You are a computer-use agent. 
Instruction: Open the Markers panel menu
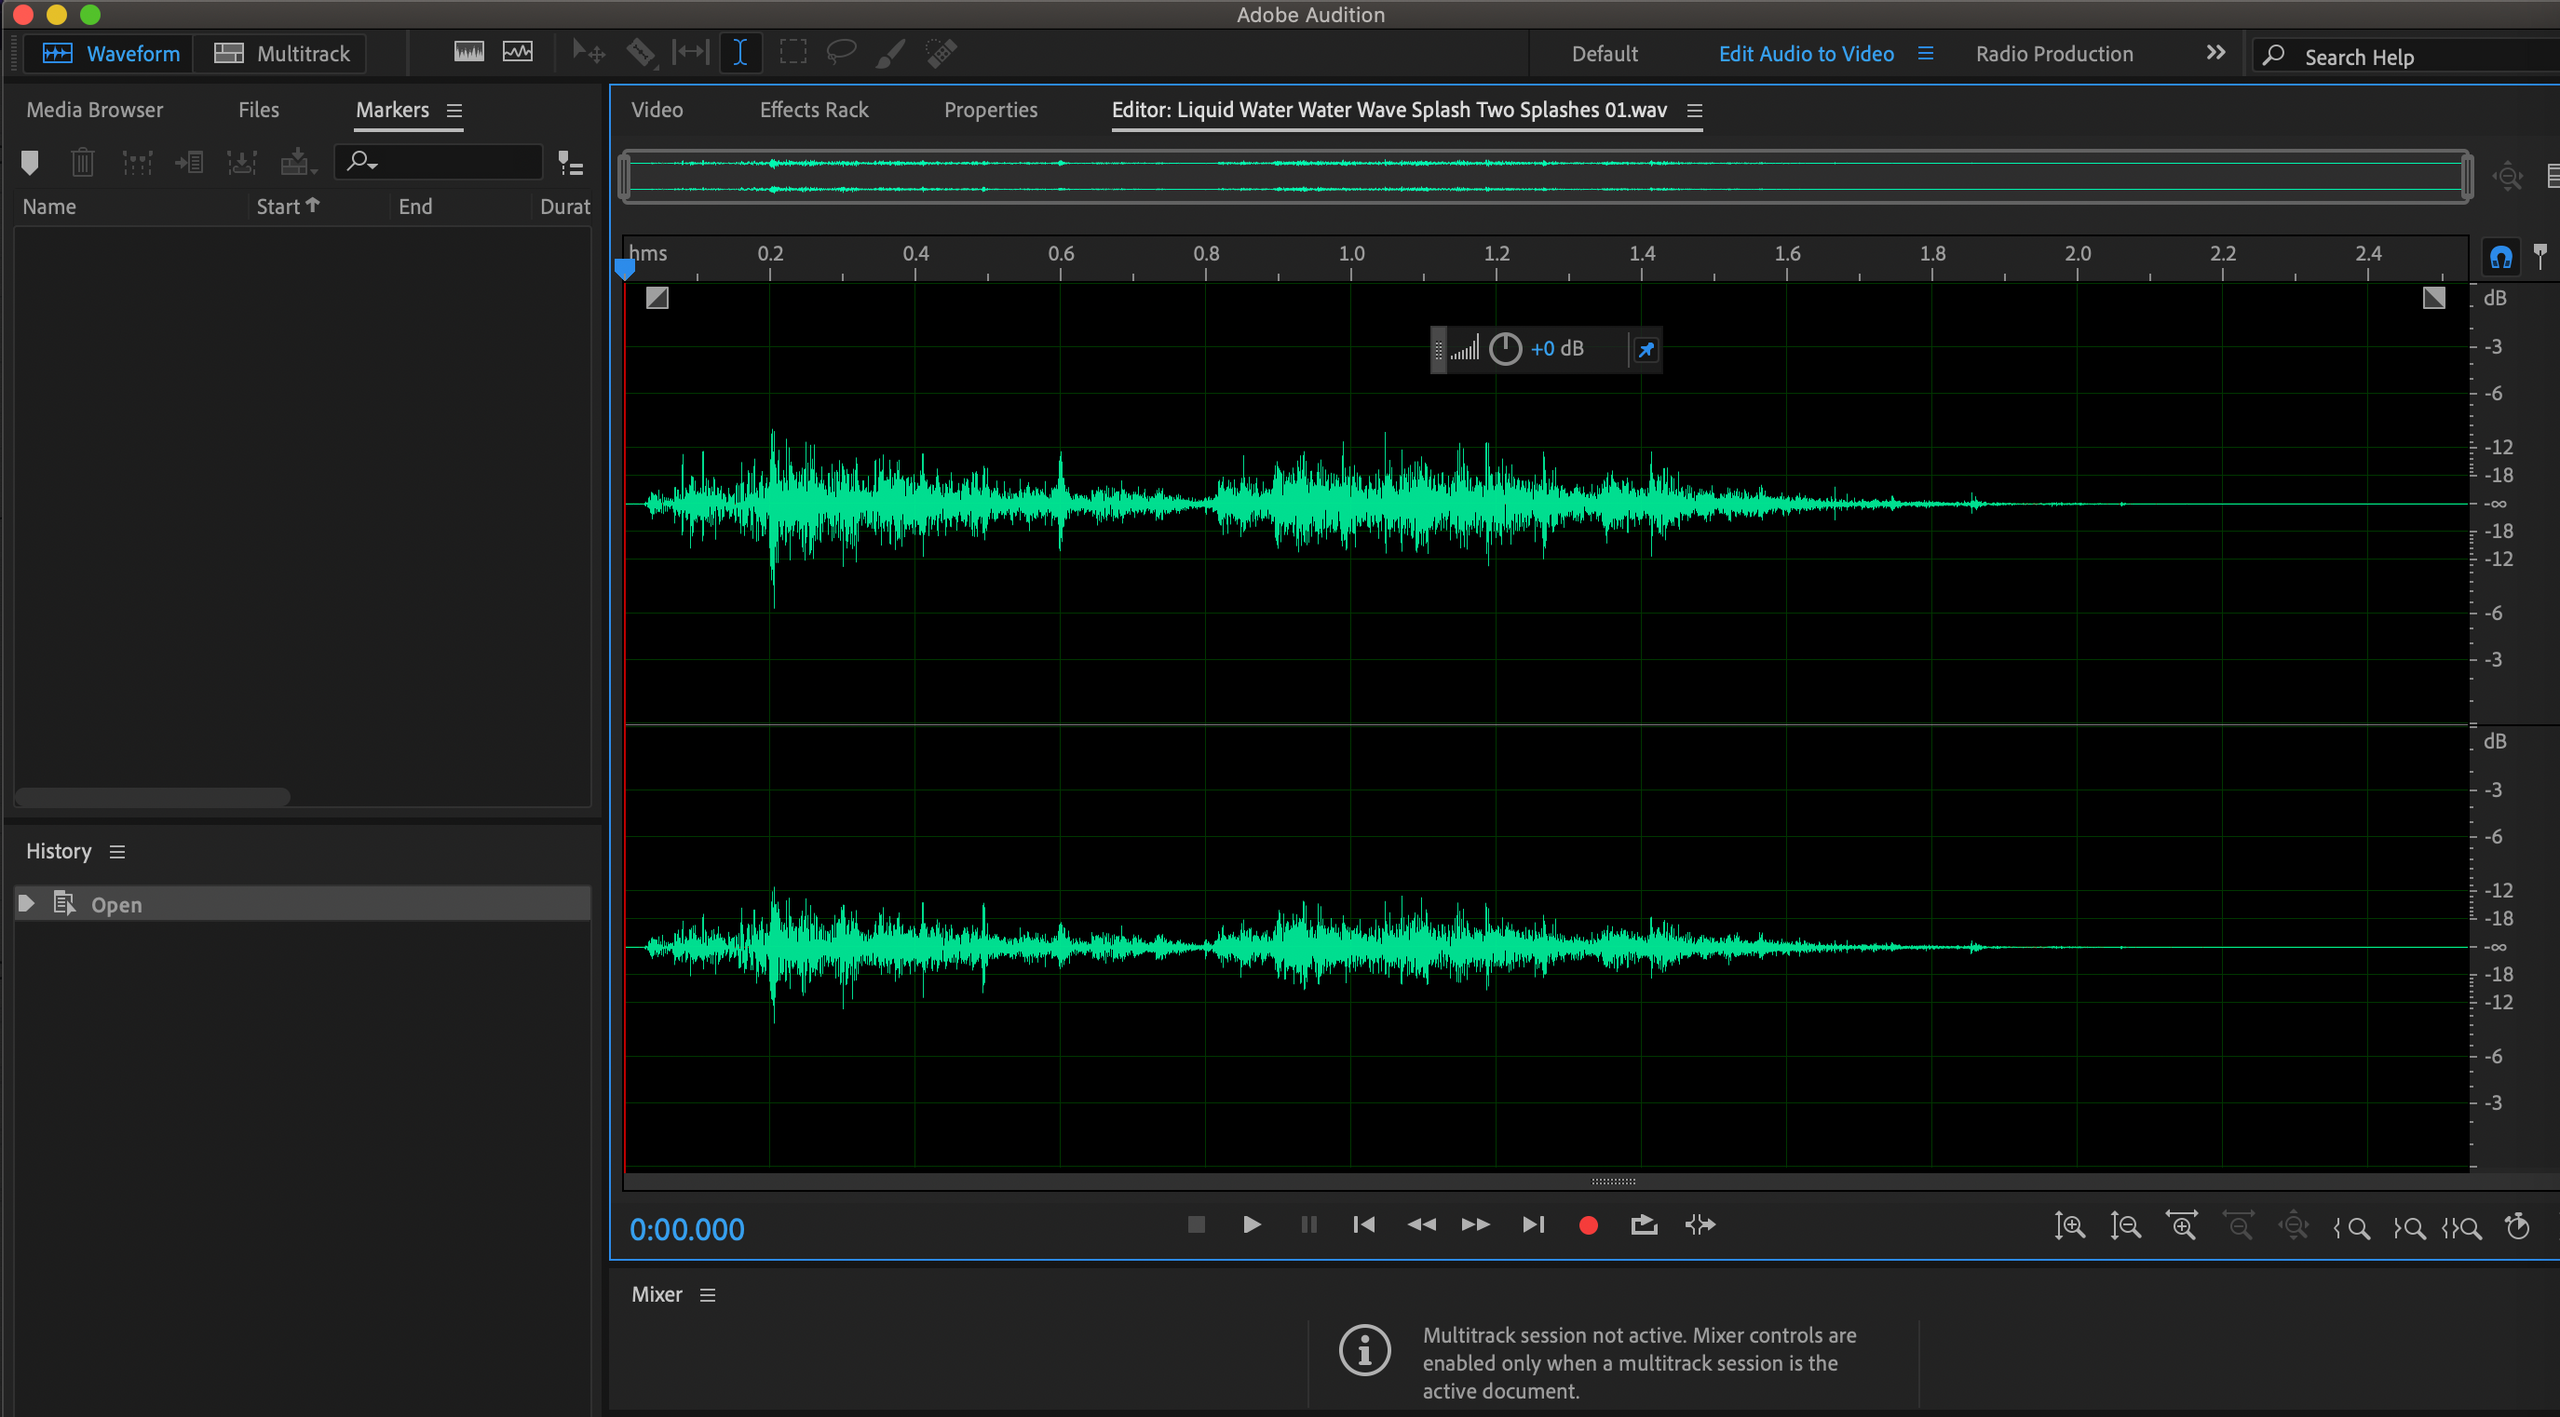point(455,111)
